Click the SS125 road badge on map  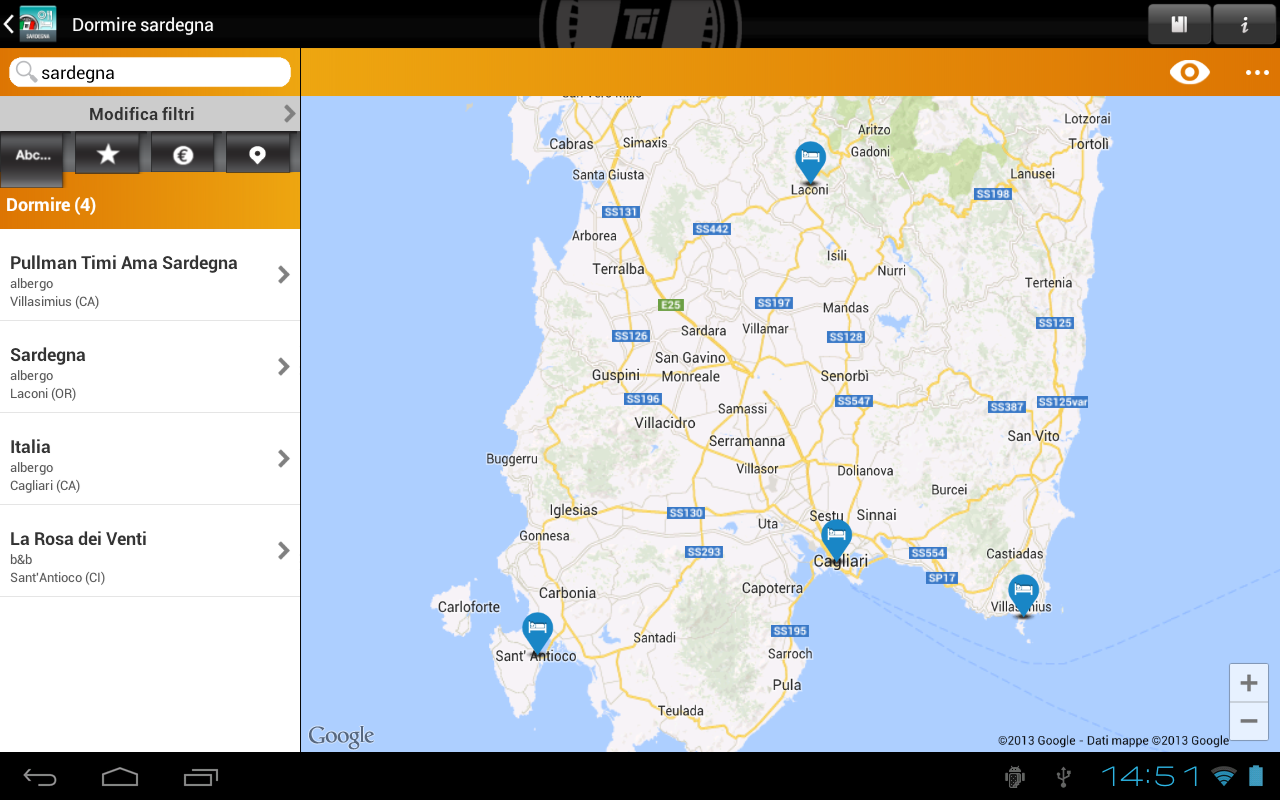(1055, 323)
